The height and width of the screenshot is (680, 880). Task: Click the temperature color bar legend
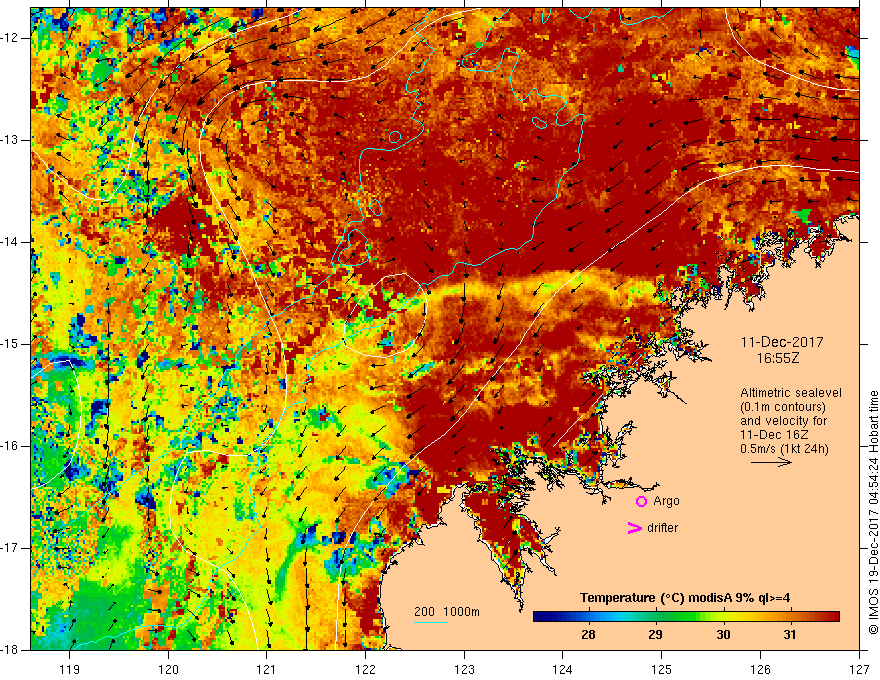point(686,617)
